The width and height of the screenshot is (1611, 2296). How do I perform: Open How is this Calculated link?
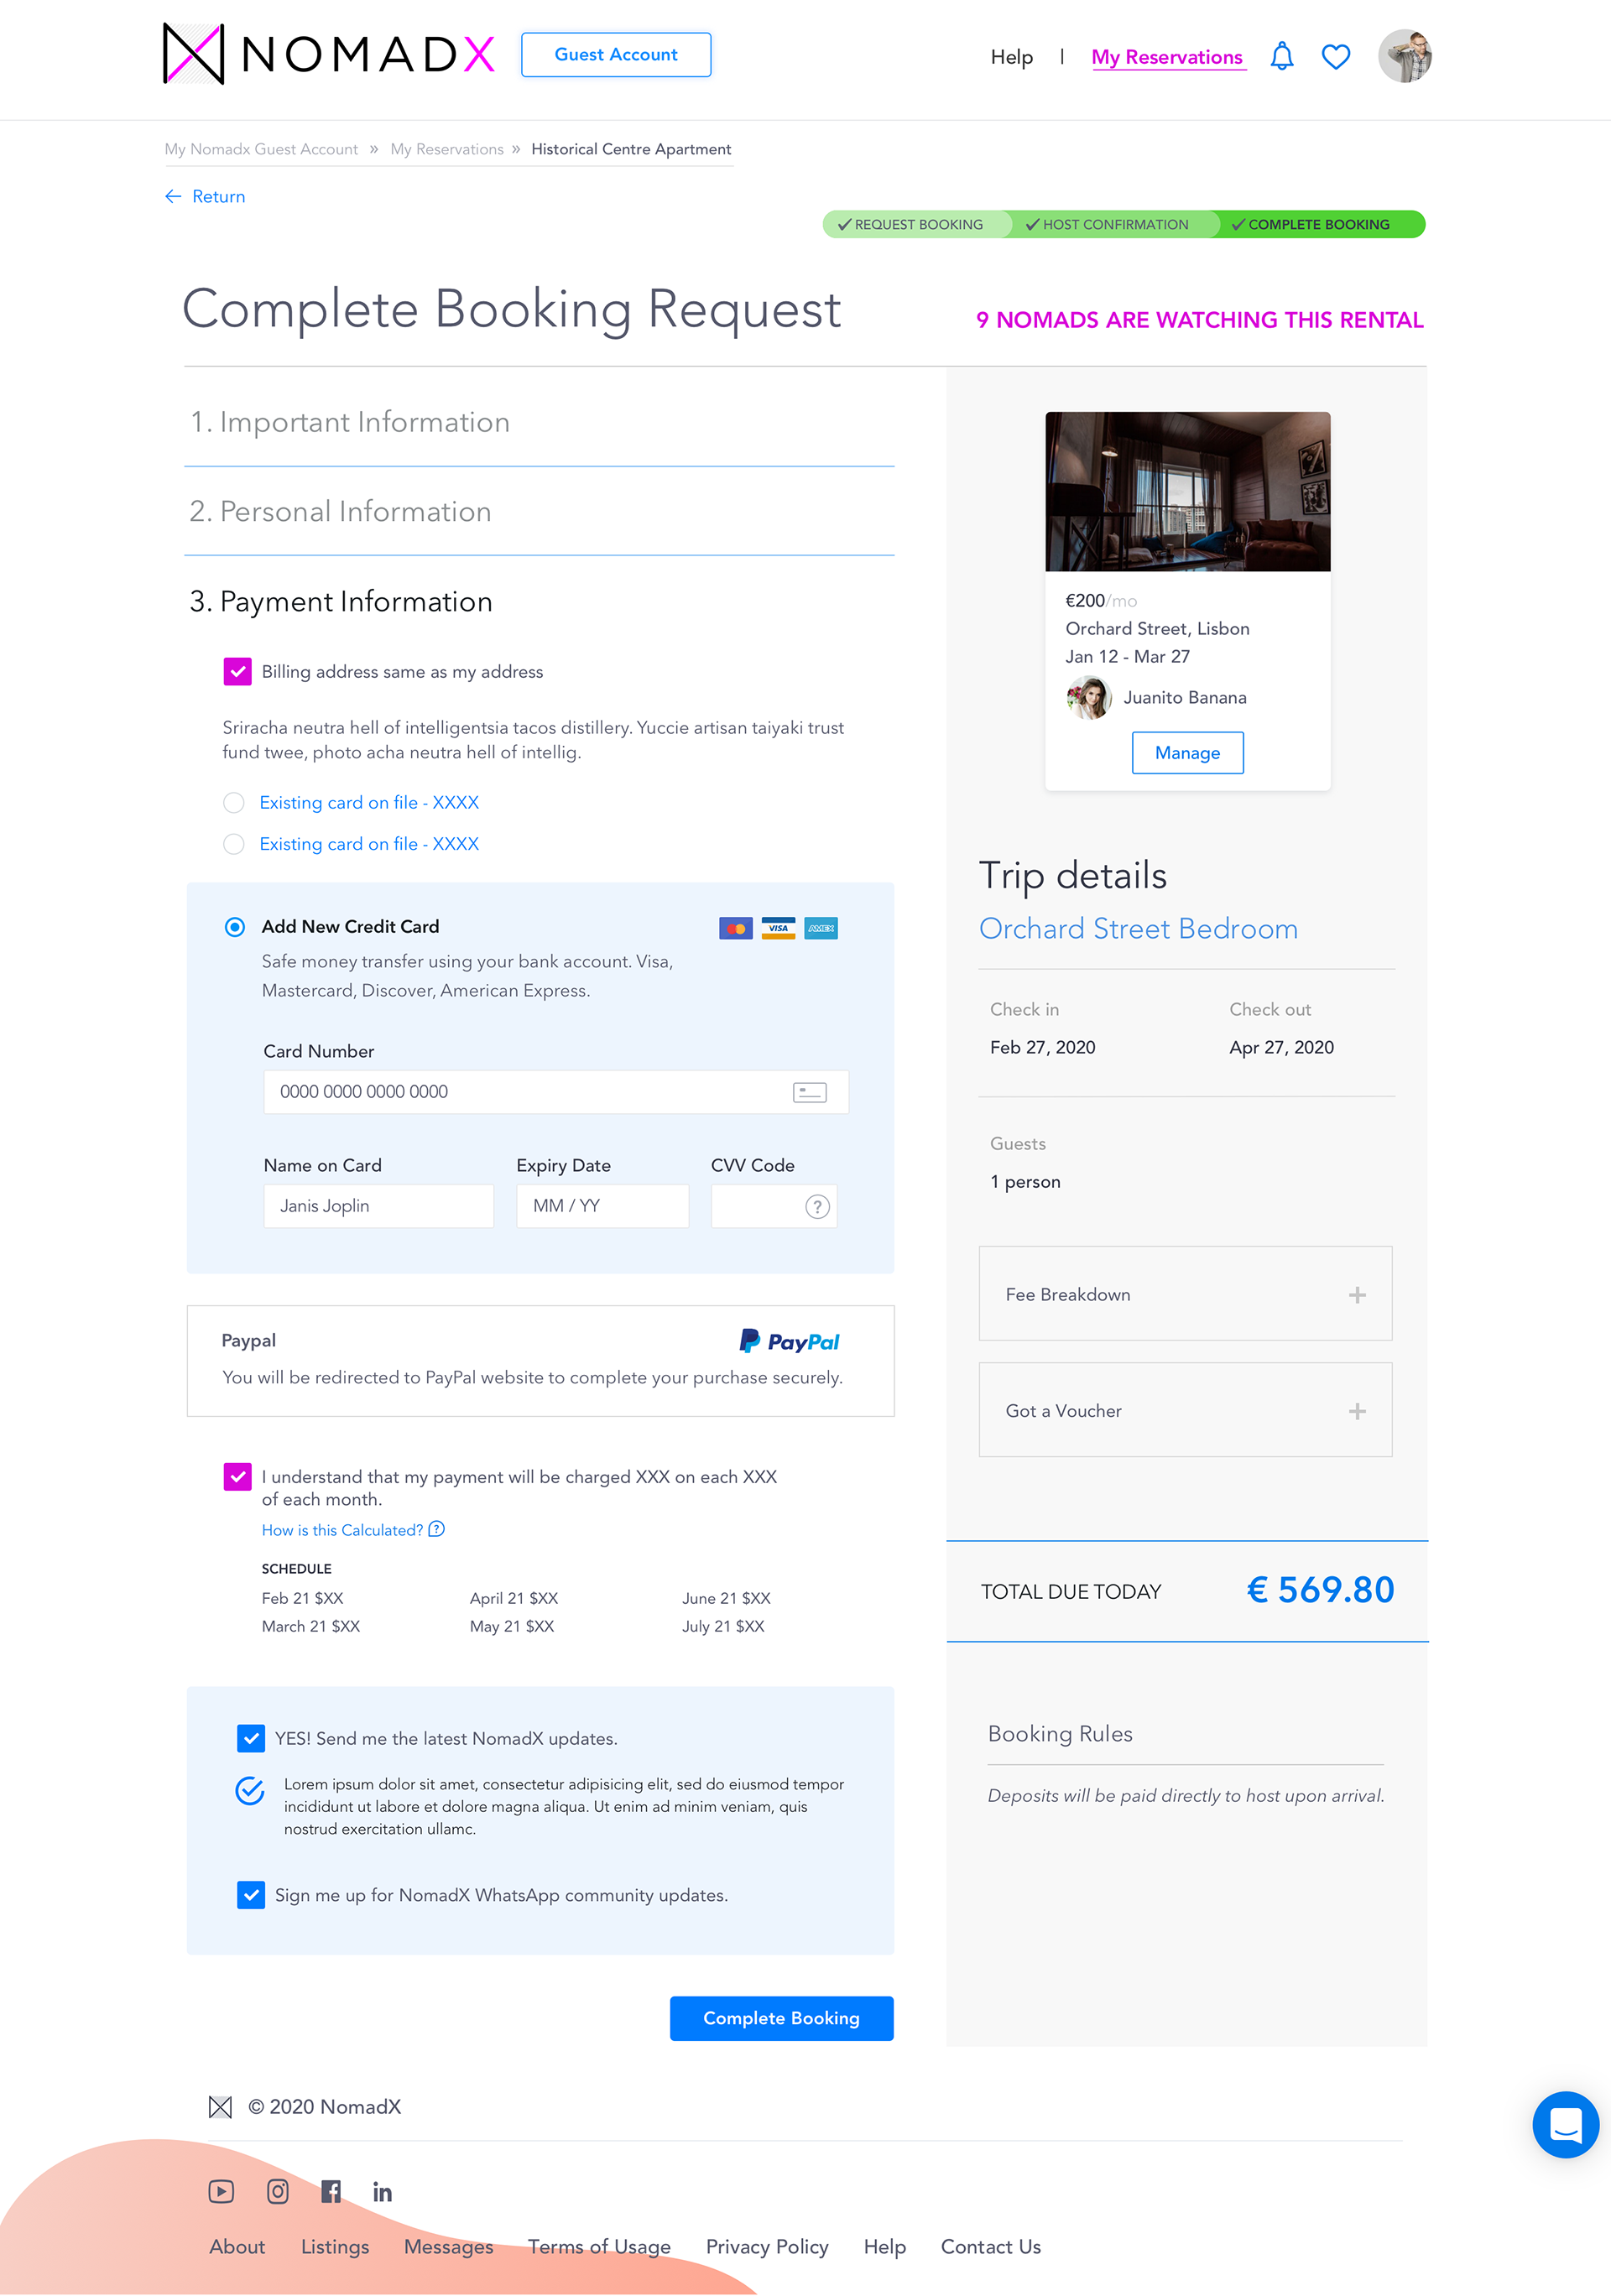tap(342, 1530)
